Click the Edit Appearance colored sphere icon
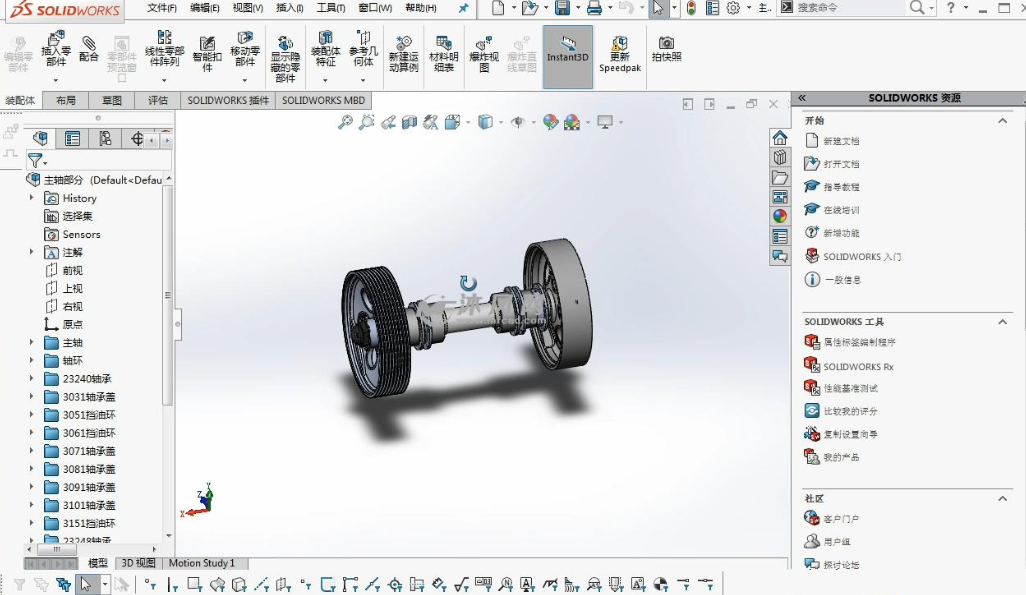The height and width of the screenshot is (595, 1026). click(x=550, y=122)
